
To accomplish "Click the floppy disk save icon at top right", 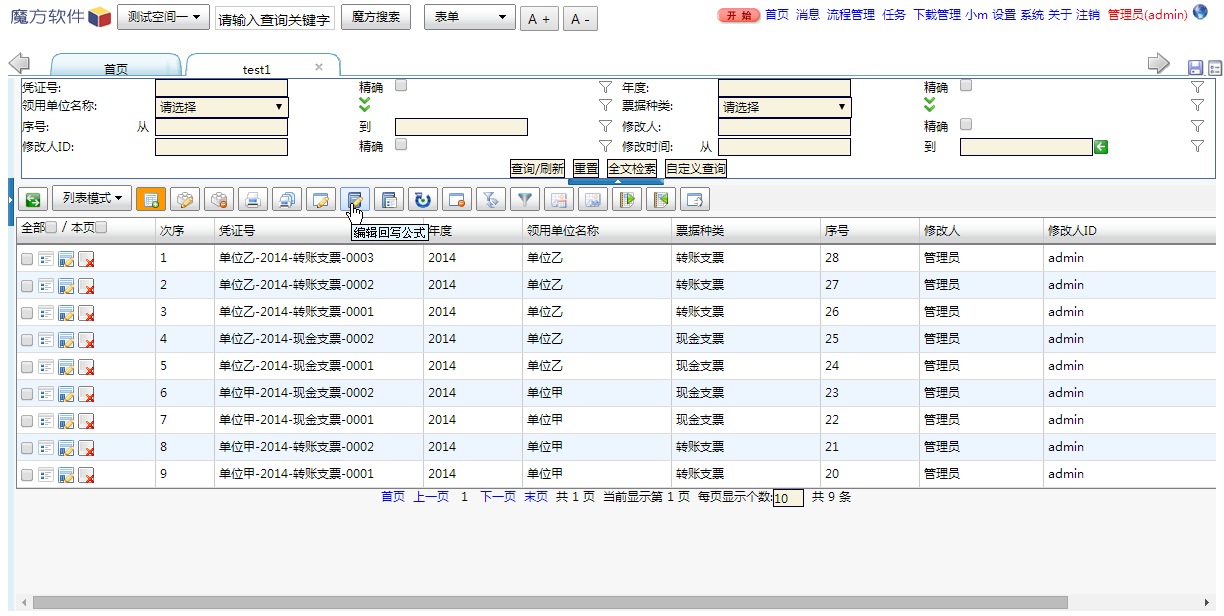I will [1195, 68].
